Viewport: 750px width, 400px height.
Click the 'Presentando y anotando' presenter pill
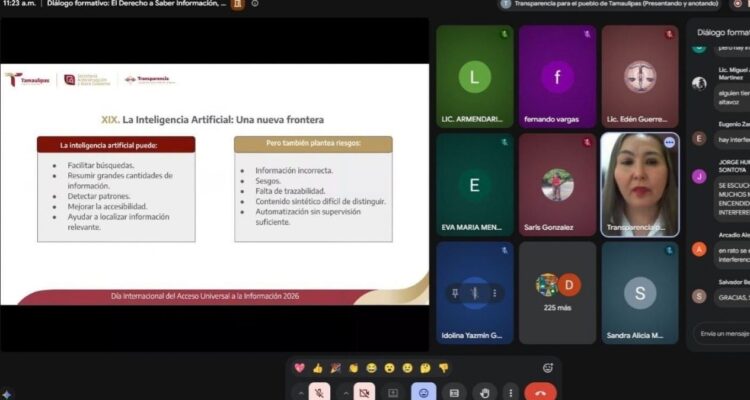(610, 4)
